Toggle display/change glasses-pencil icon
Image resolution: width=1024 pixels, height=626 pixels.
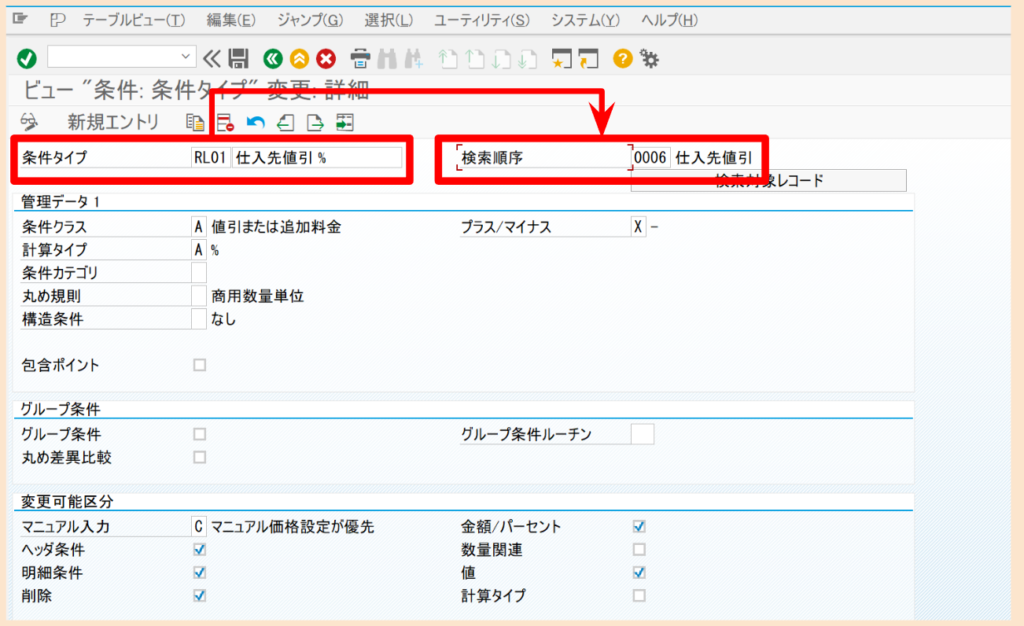(29, 122)
